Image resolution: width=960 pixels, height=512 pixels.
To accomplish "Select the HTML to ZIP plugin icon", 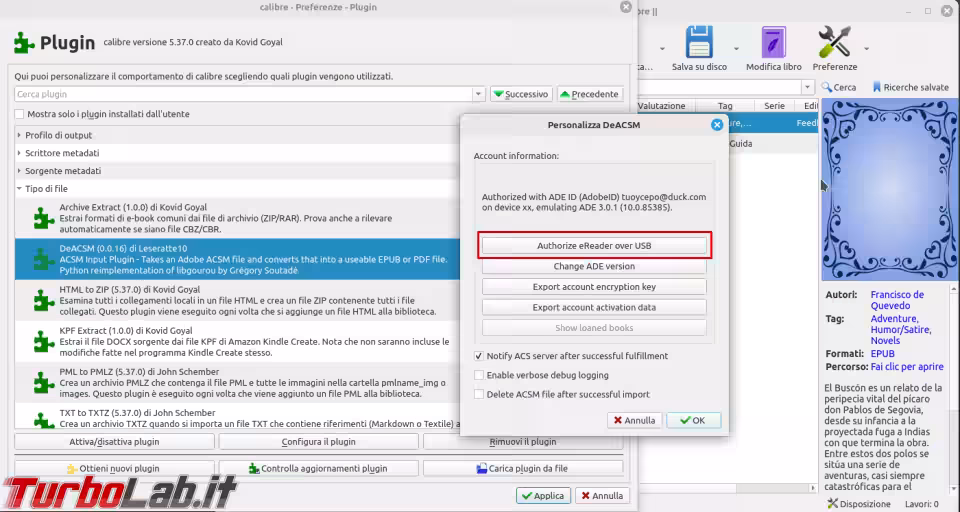I will coord(43,300).
